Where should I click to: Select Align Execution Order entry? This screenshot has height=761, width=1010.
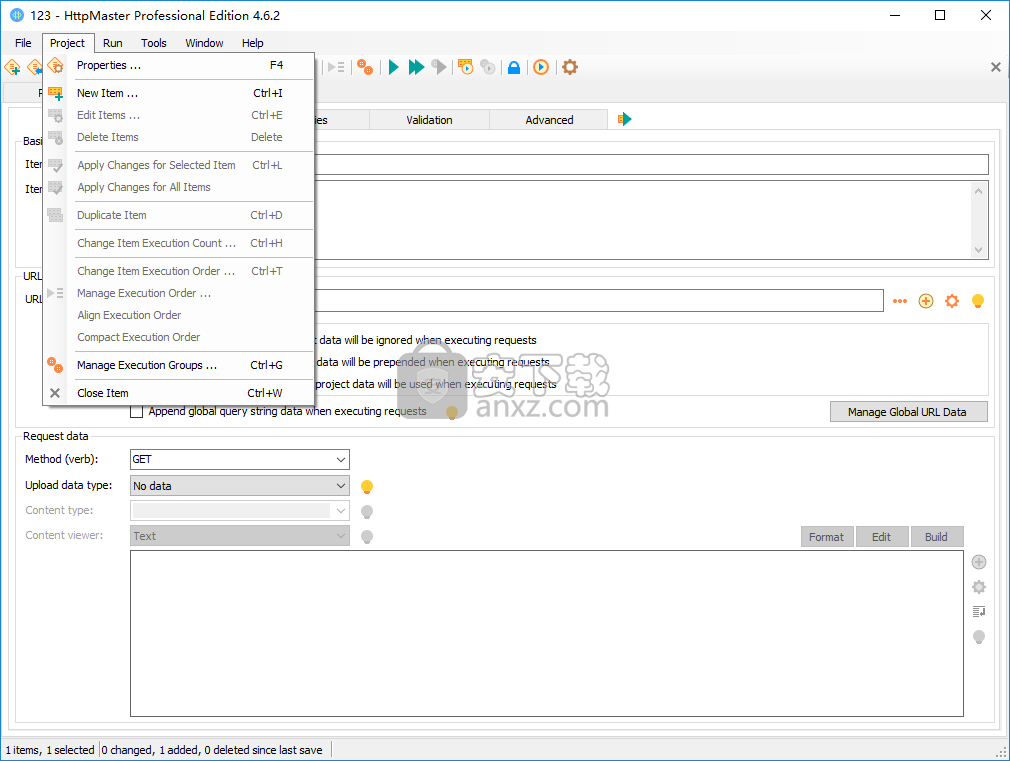(179, 315)
